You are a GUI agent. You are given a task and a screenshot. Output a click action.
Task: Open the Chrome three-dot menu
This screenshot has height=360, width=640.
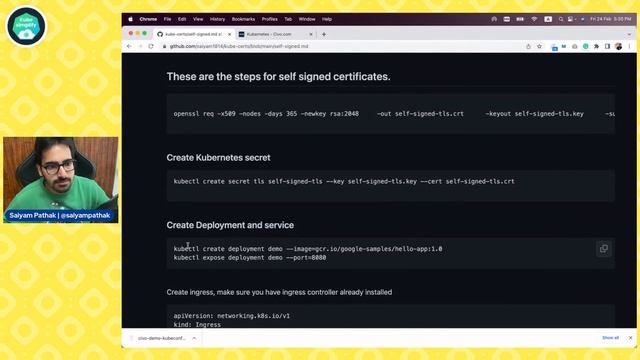point(629,47)
